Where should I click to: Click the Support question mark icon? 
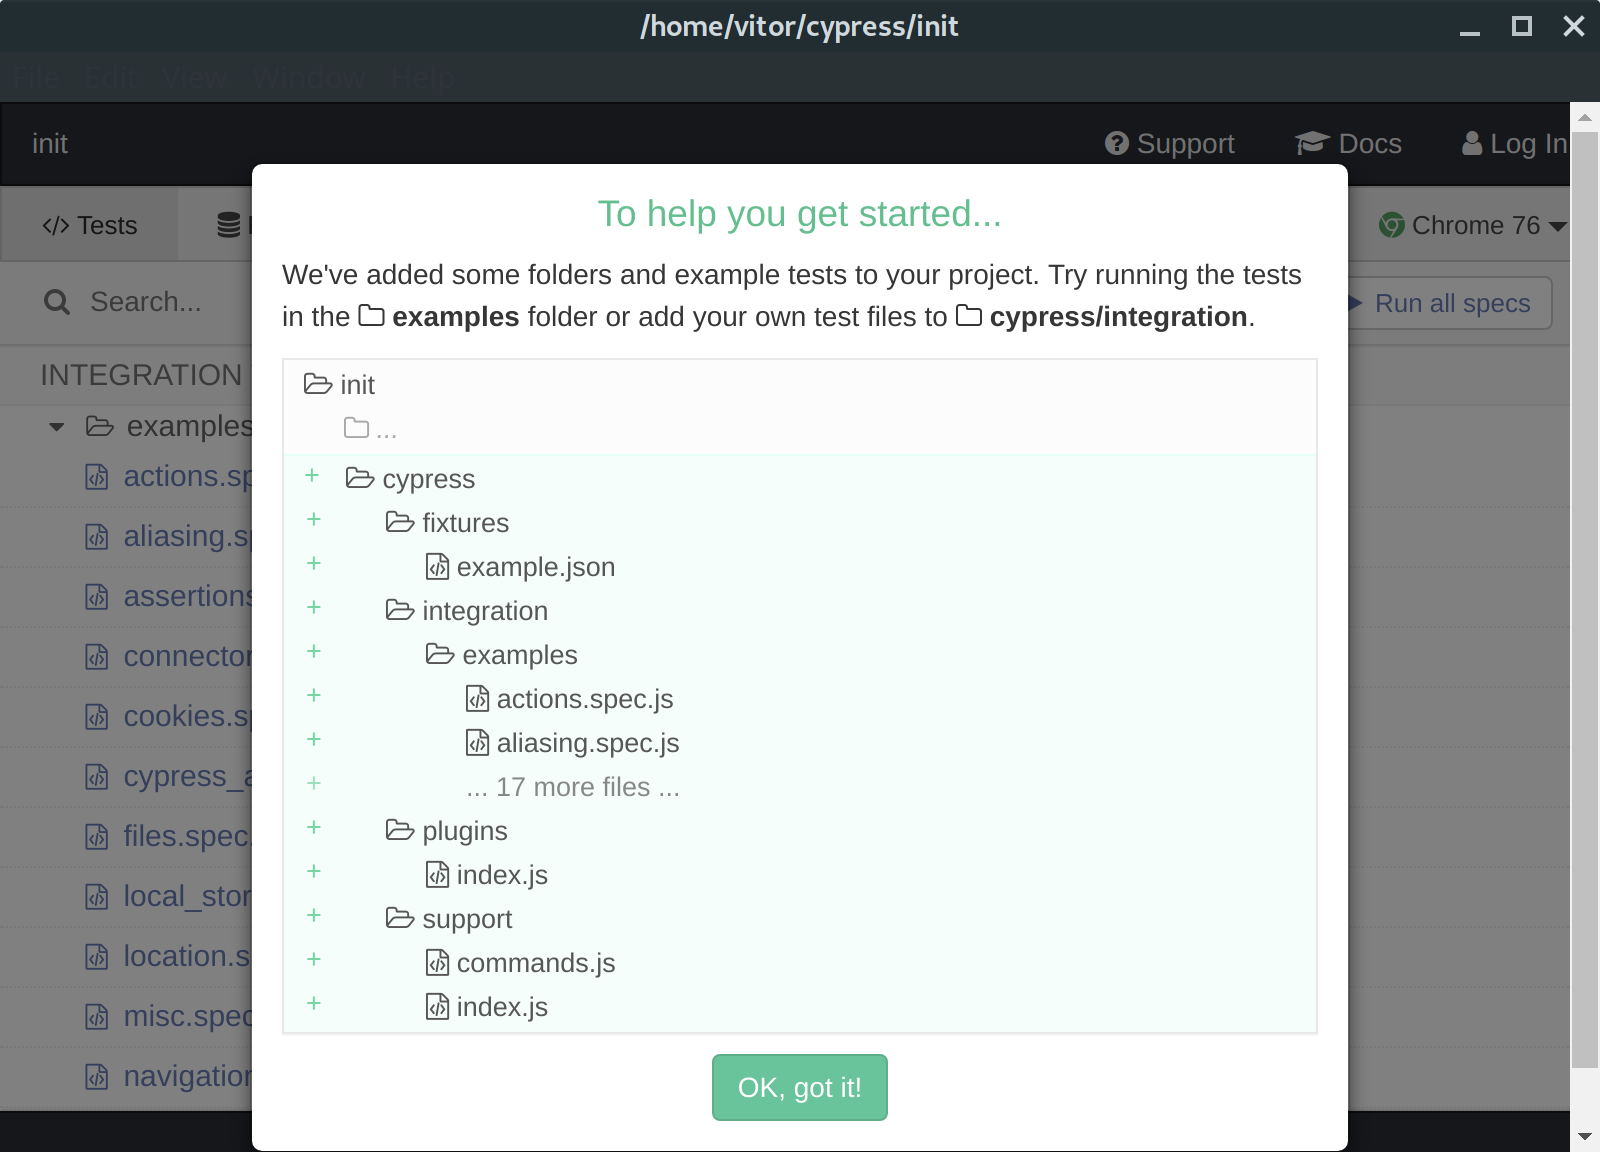(1116, 144)
